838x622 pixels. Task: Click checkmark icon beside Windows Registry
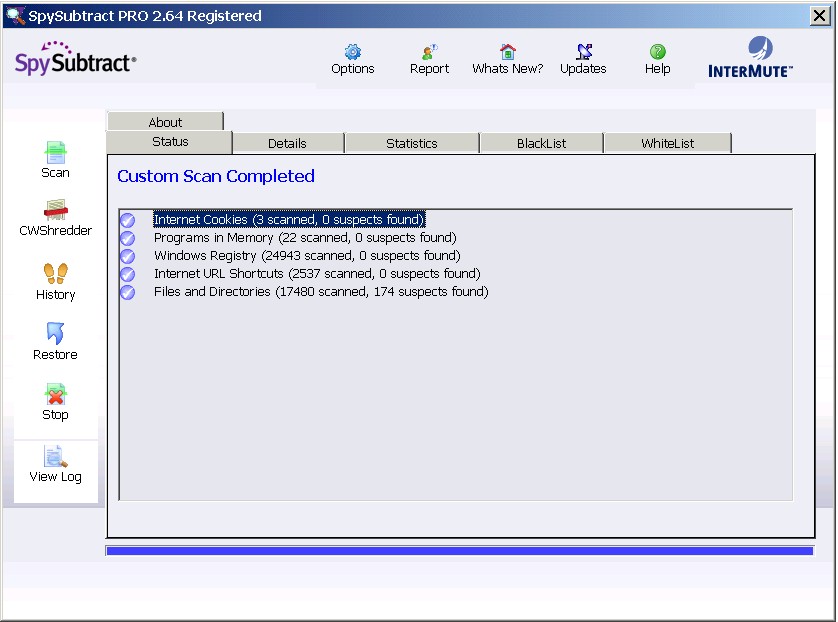point(128,256)
